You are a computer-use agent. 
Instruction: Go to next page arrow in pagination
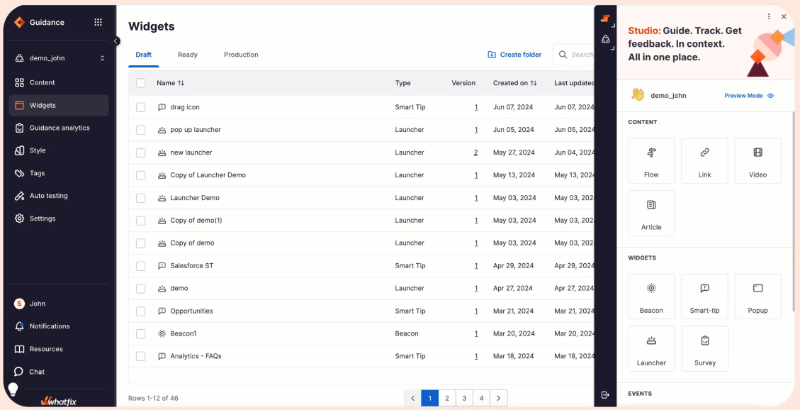499,398
